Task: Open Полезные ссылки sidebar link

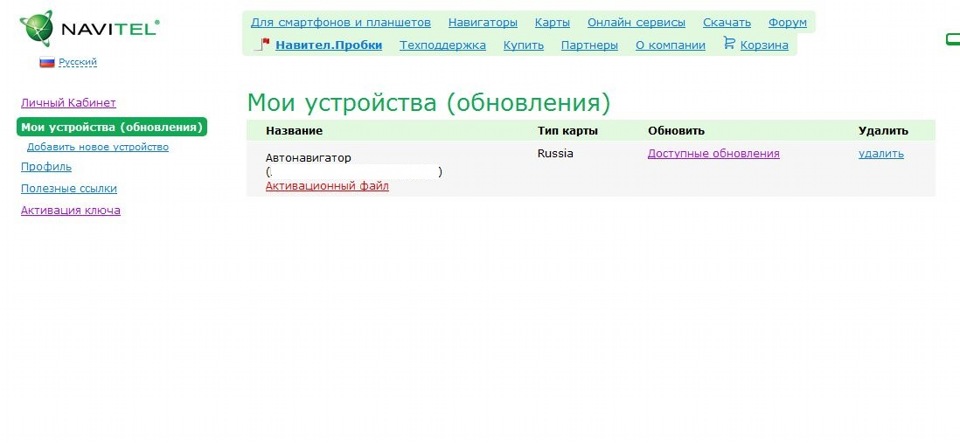Action: [69, 188]
